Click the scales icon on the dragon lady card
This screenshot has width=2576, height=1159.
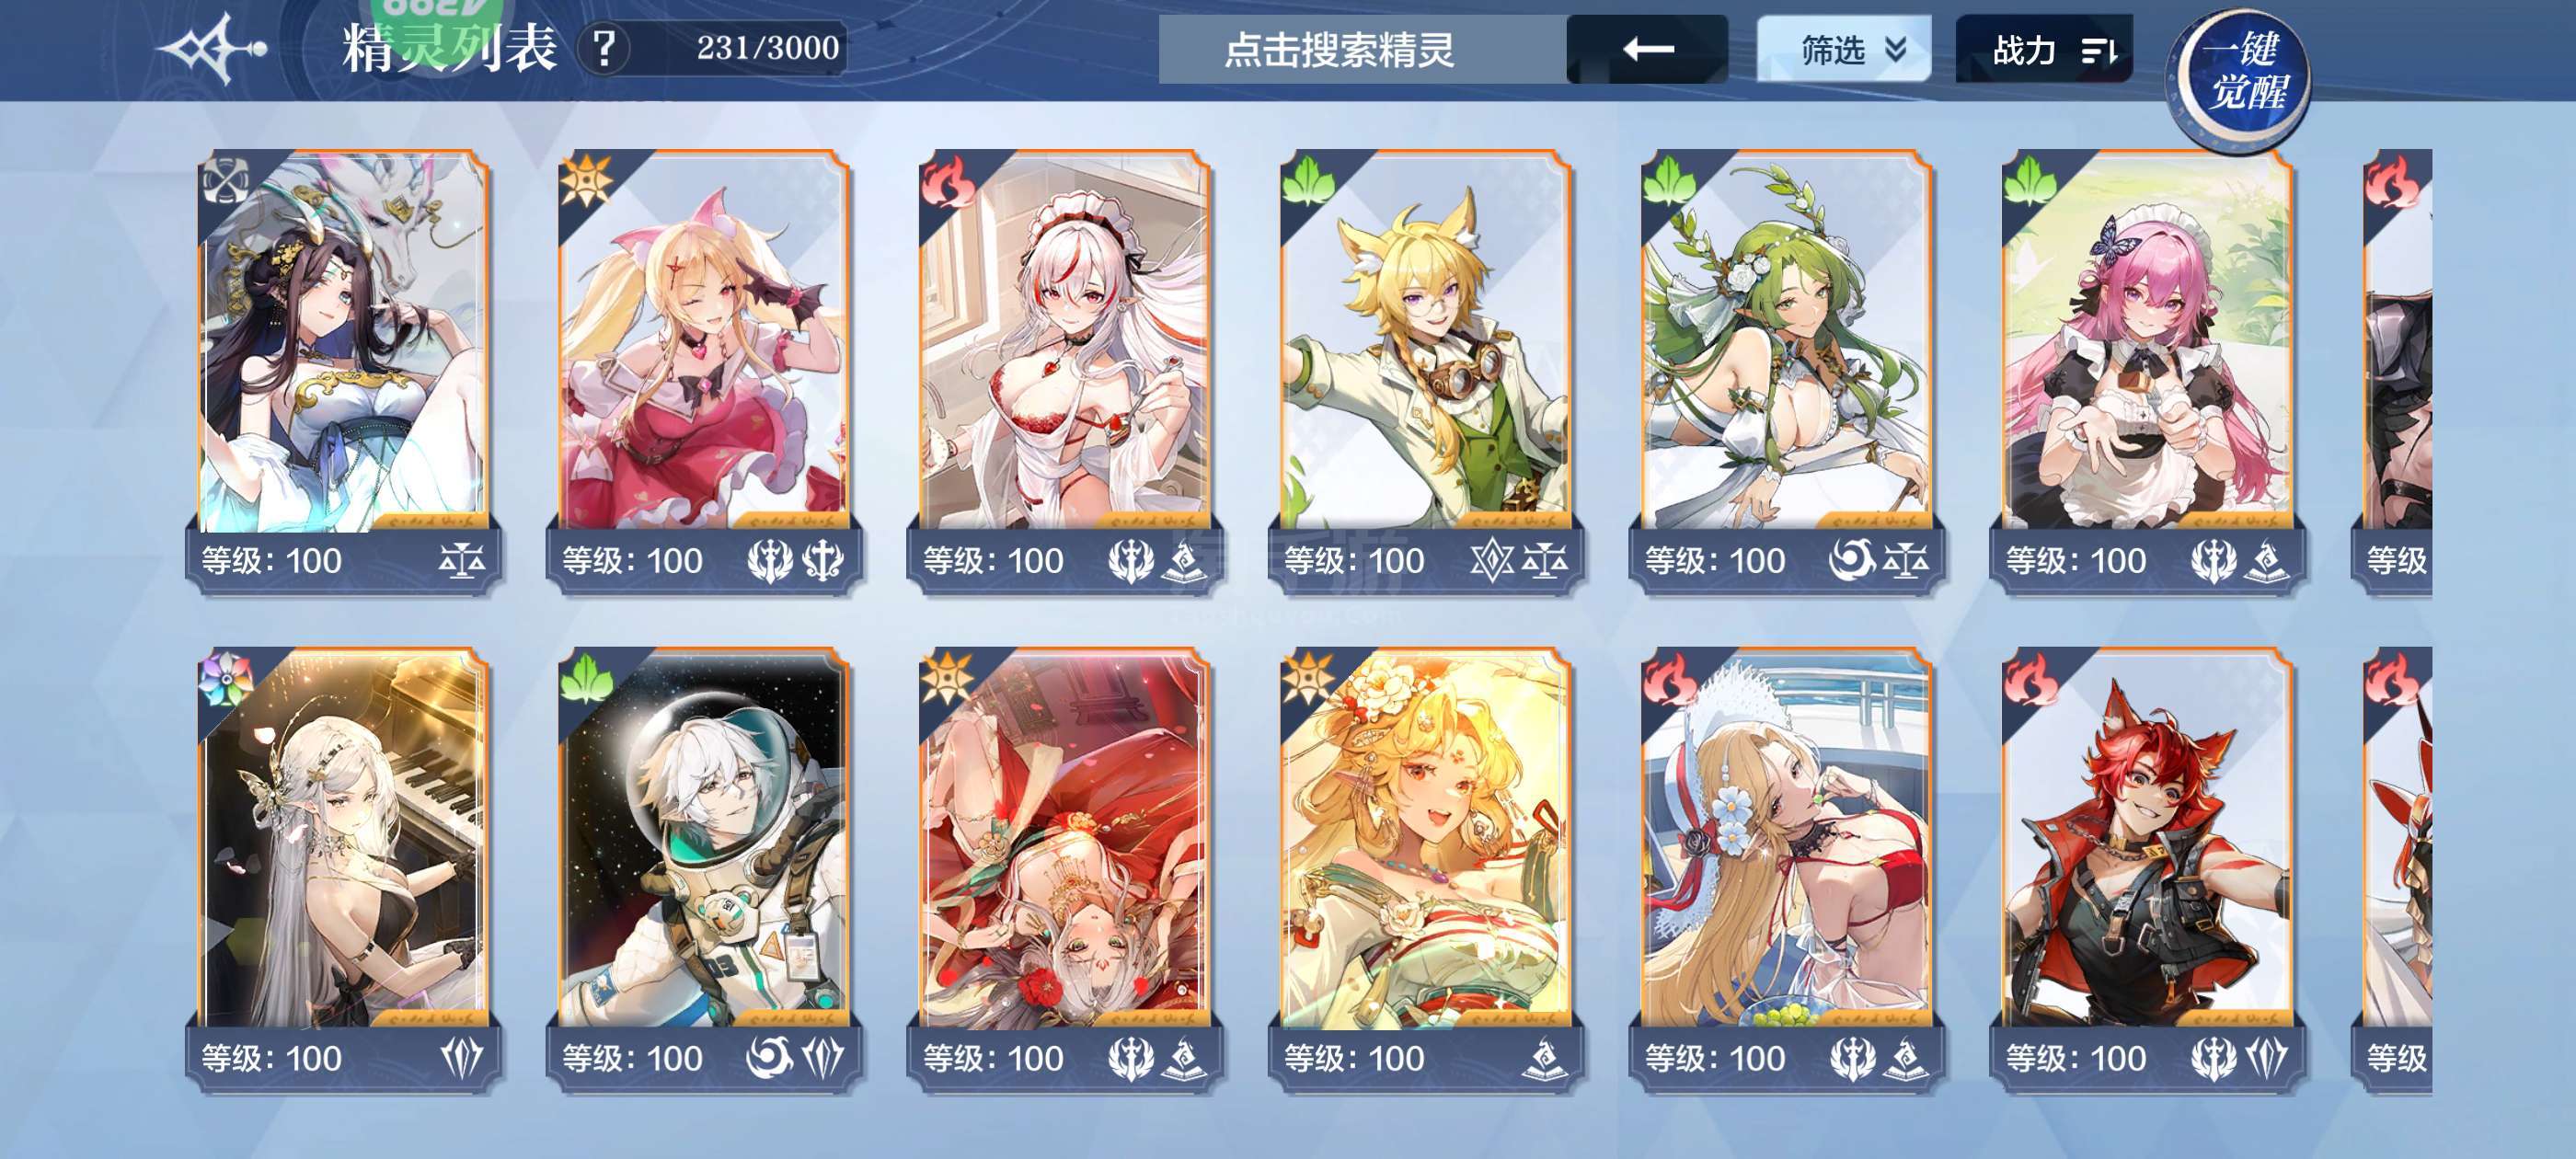click(x=462, y=561)
